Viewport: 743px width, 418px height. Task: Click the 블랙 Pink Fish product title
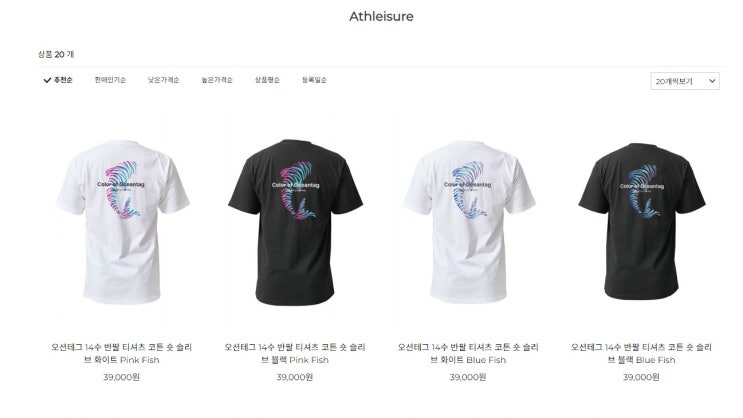click(295, 354)
